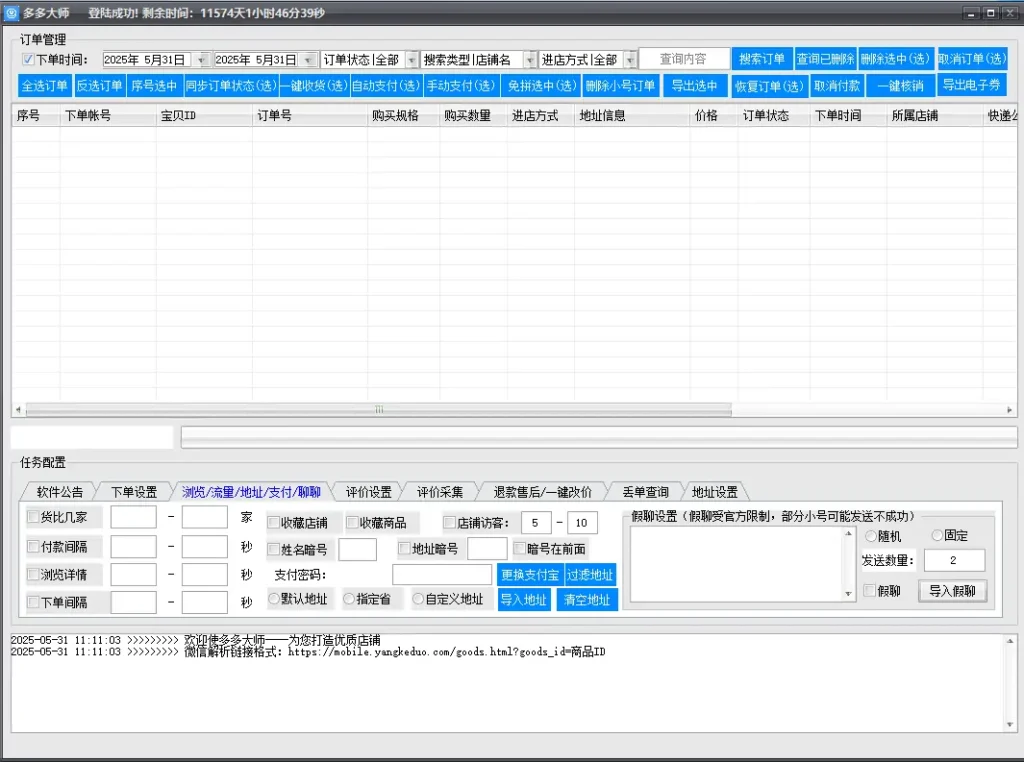Click the 查询已删除 button
This screenshot has width=1024, height=762.
point(825,59)
